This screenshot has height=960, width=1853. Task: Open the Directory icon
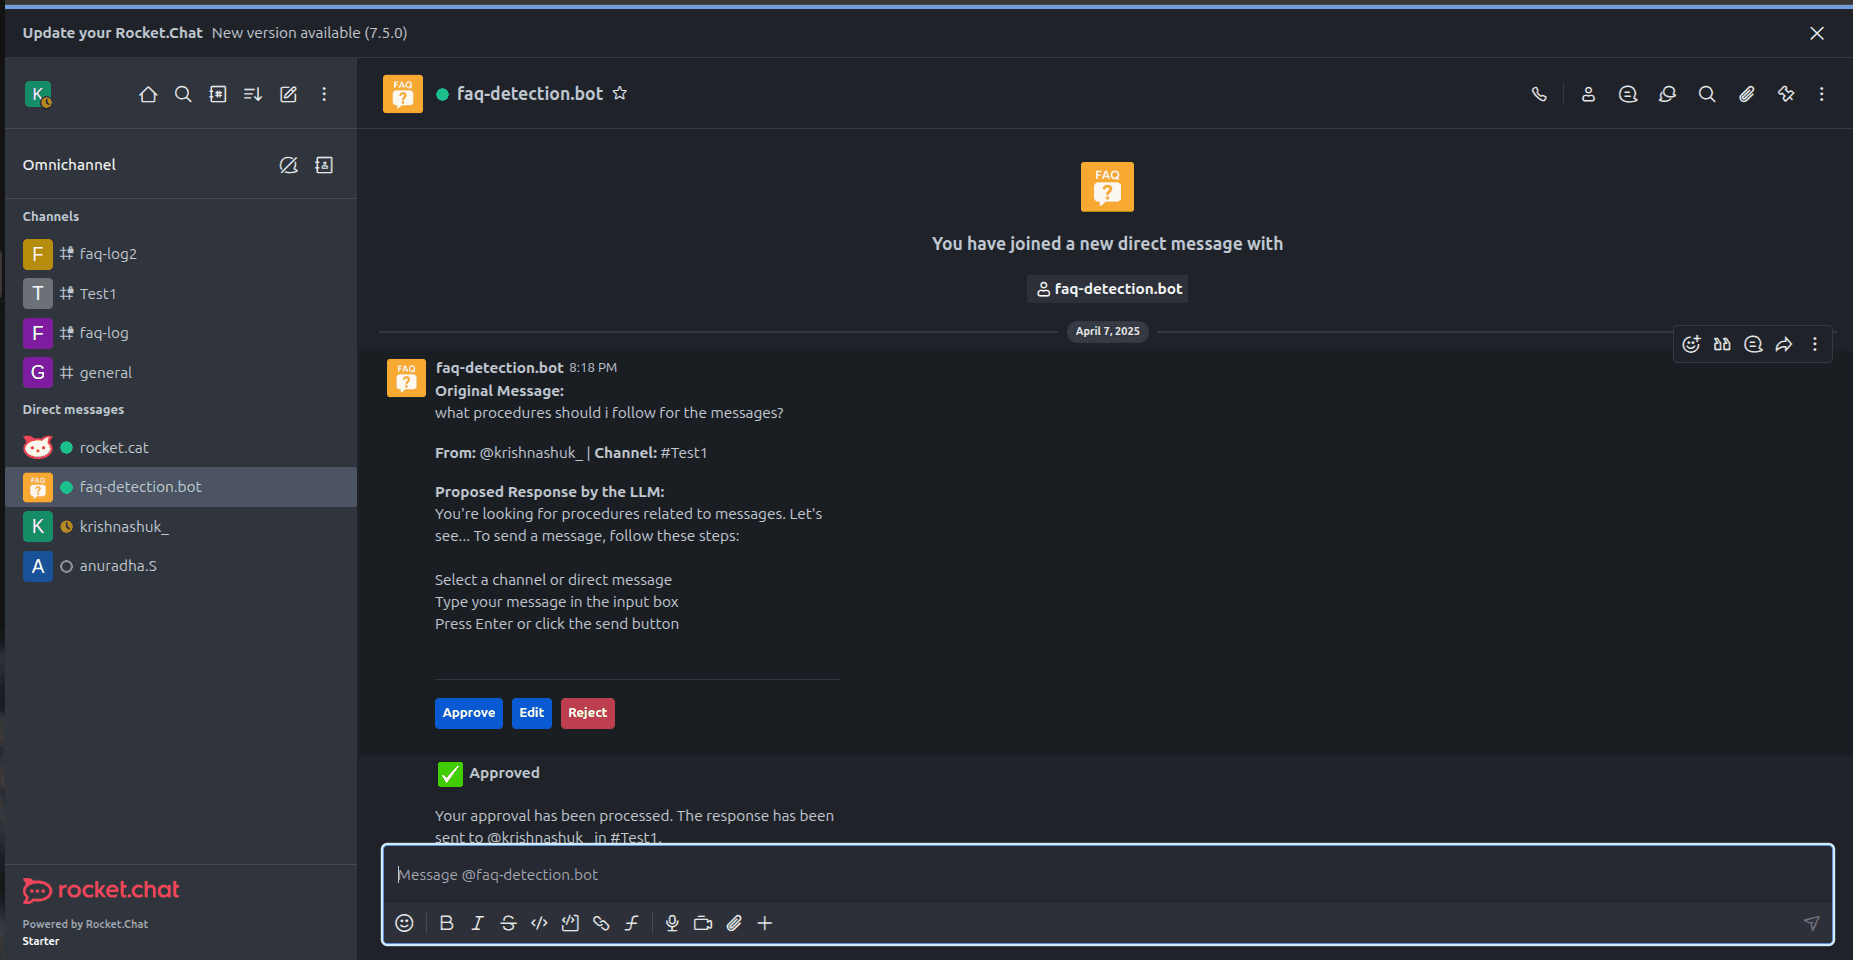click(218, 94)
